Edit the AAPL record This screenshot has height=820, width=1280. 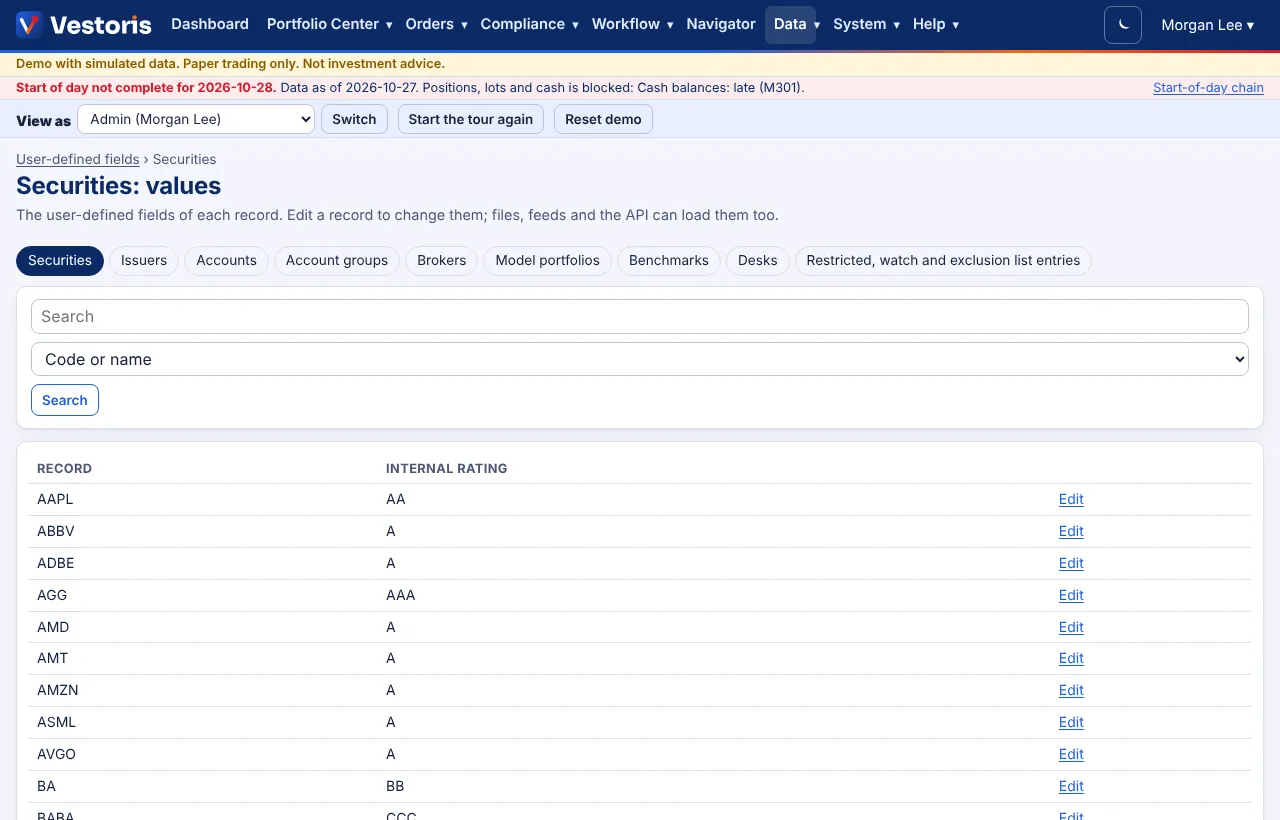(1071, 499)
